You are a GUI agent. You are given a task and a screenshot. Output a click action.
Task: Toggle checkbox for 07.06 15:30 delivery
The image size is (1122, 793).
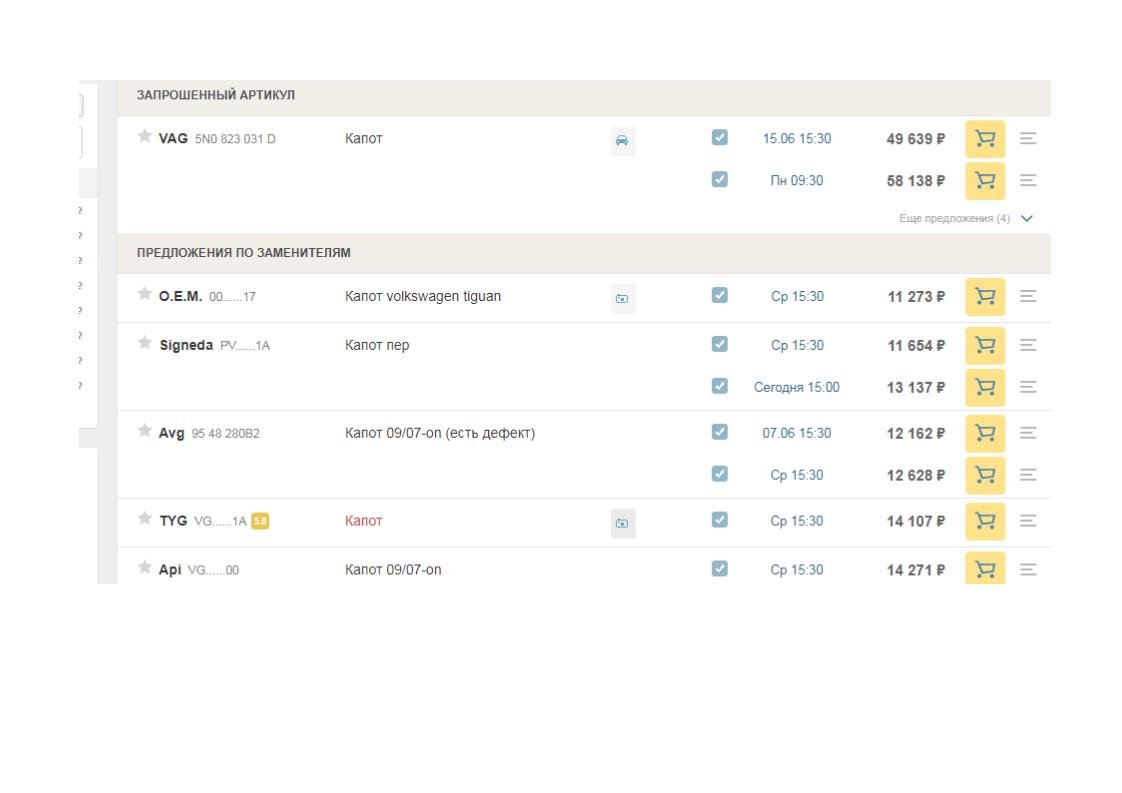720,432
